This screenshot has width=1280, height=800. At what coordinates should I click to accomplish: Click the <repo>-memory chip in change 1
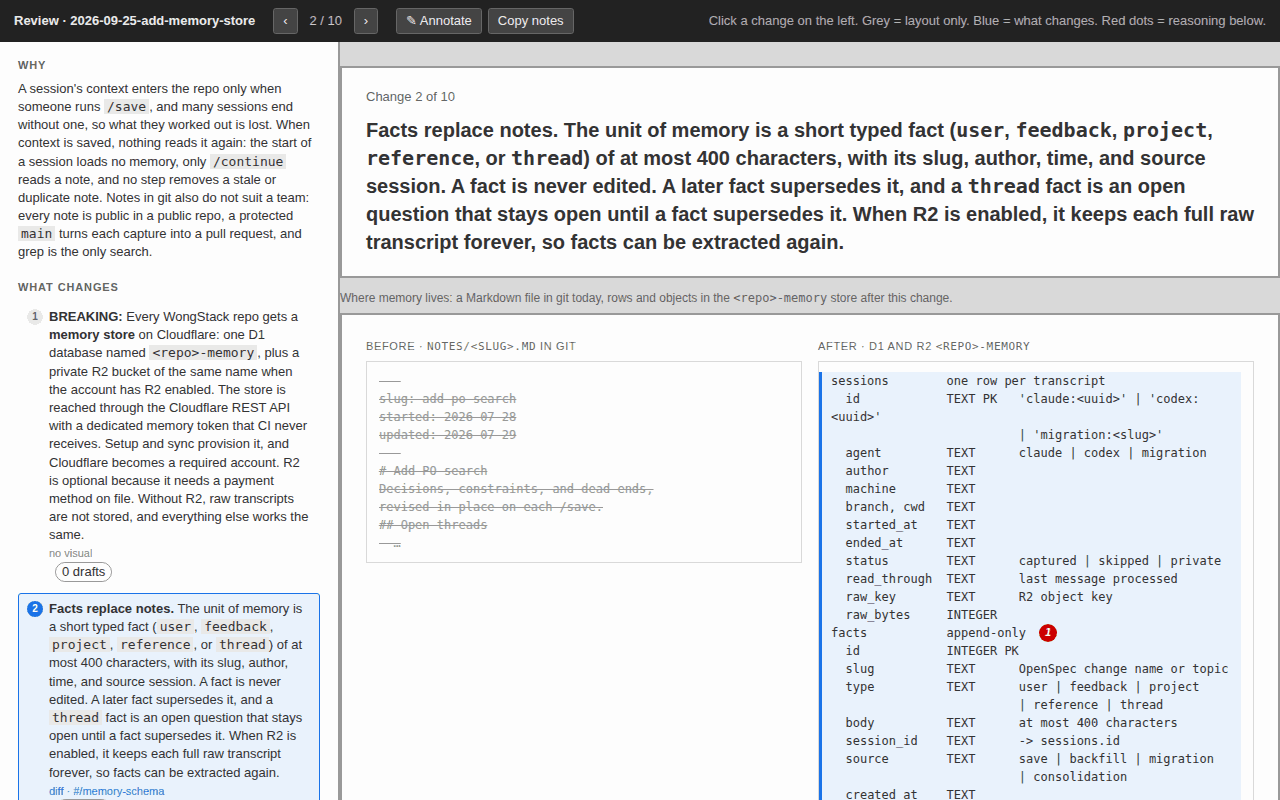[204, 353]
